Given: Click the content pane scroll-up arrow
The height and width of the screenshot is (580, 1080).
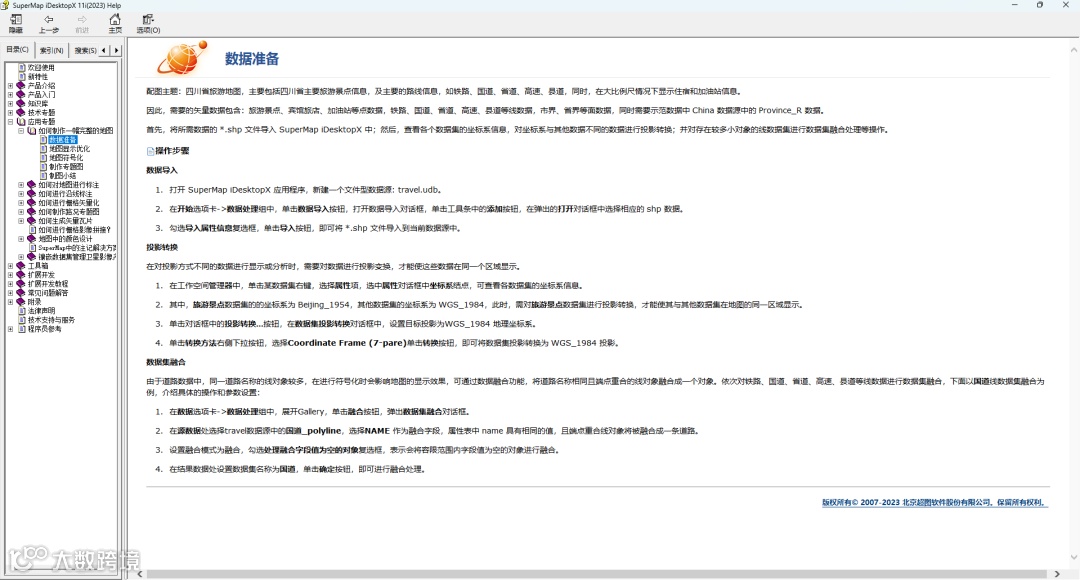Looking at the screenshot, I should coord(1073,50).
